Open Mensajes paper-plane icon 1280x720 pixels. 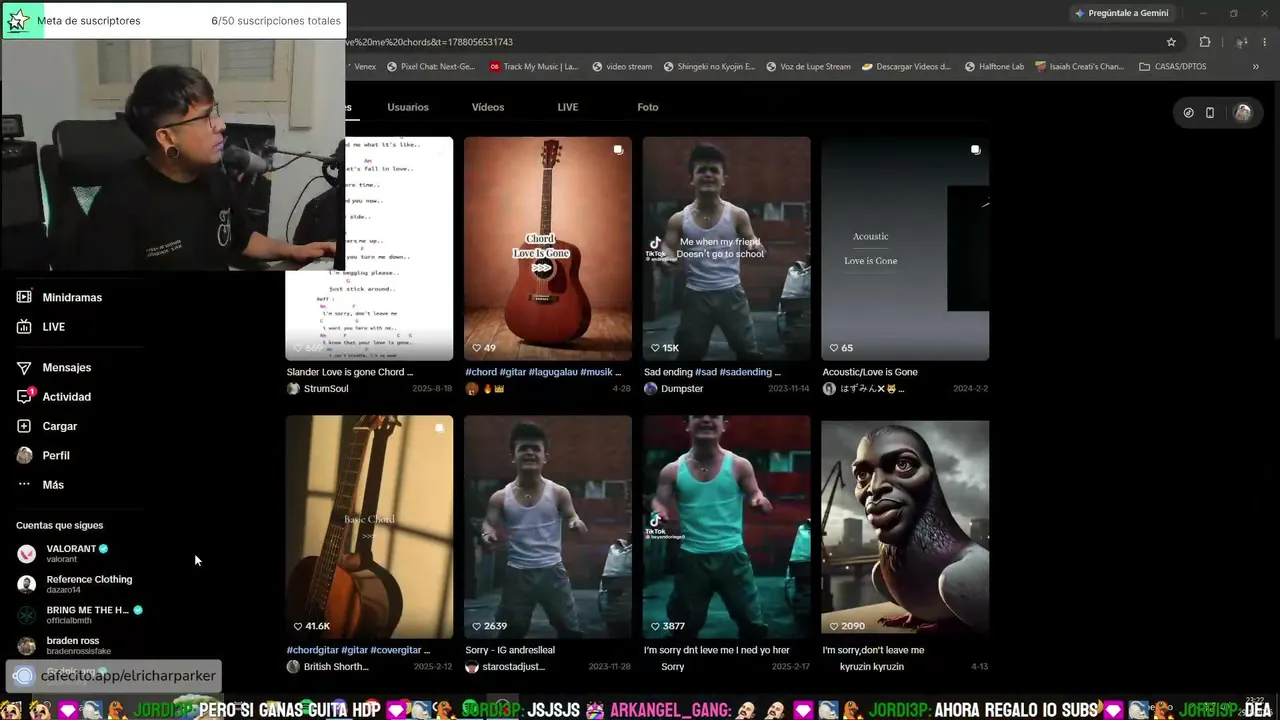[24, 368]
